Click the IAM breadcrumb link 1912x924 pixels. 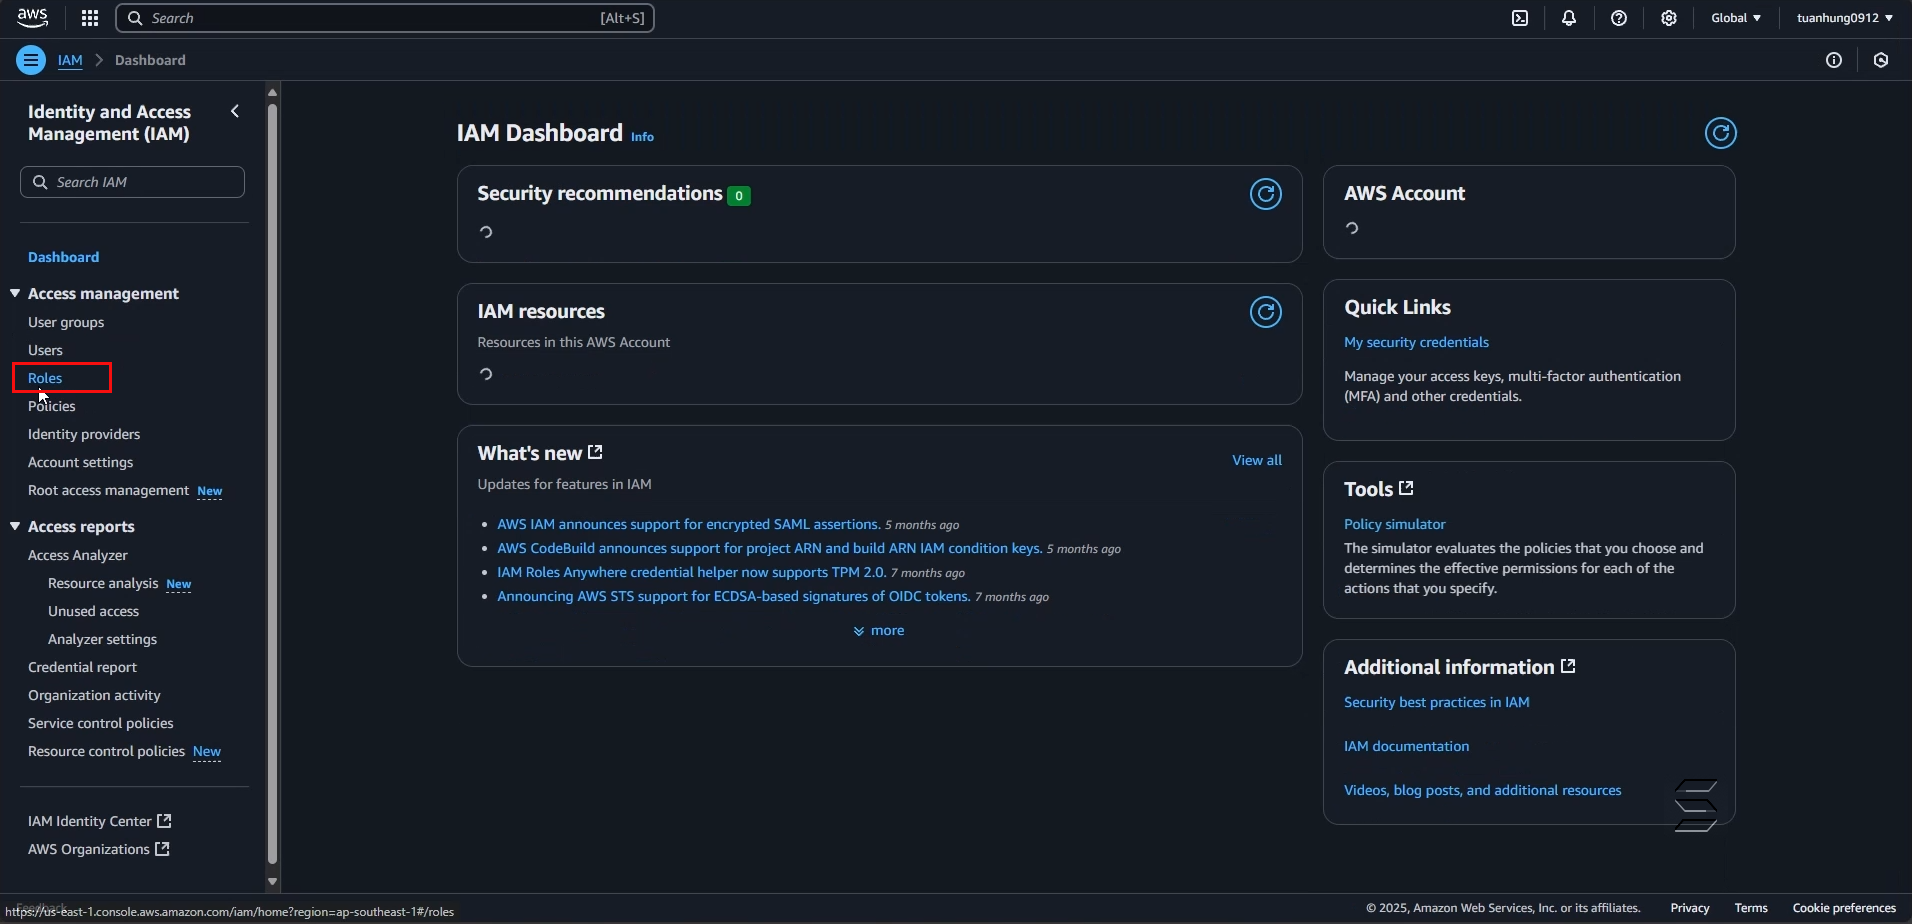pos(70,60)
